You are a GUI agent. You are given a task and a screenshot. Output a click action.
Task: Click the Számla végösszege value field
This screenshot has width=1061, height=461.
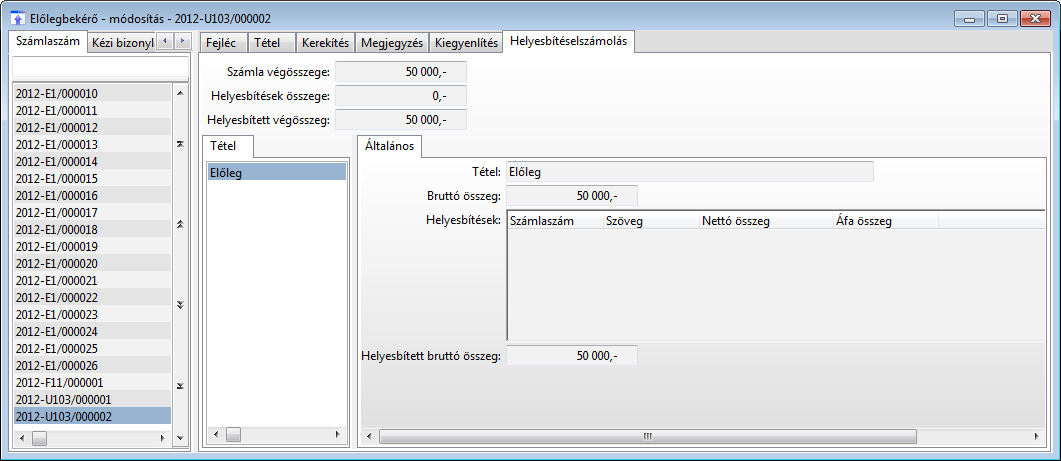pyautogui.click(x=401, y=70)
